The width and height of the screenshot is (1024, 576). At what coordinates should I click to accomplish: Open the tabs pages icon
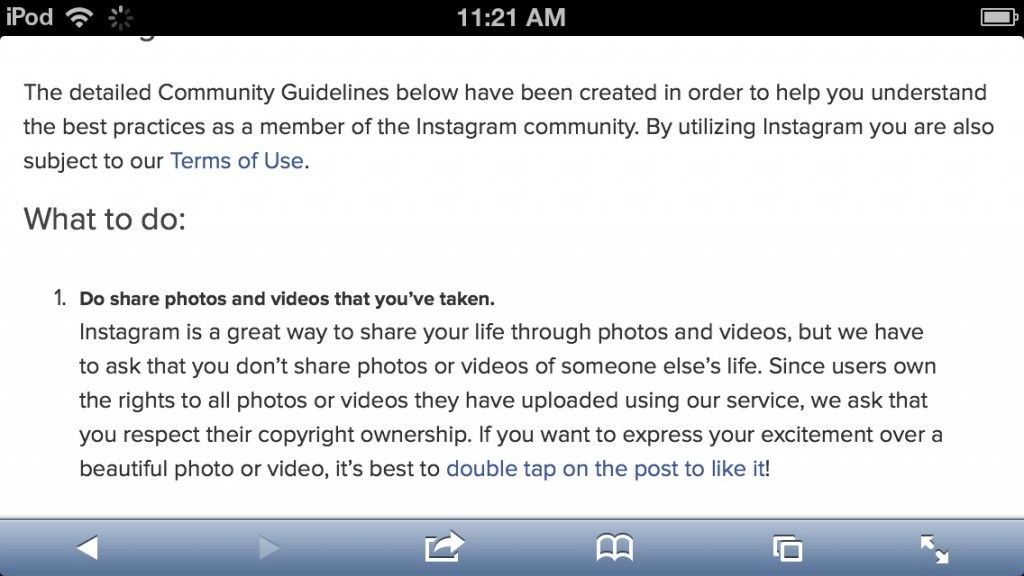[787, 548]
